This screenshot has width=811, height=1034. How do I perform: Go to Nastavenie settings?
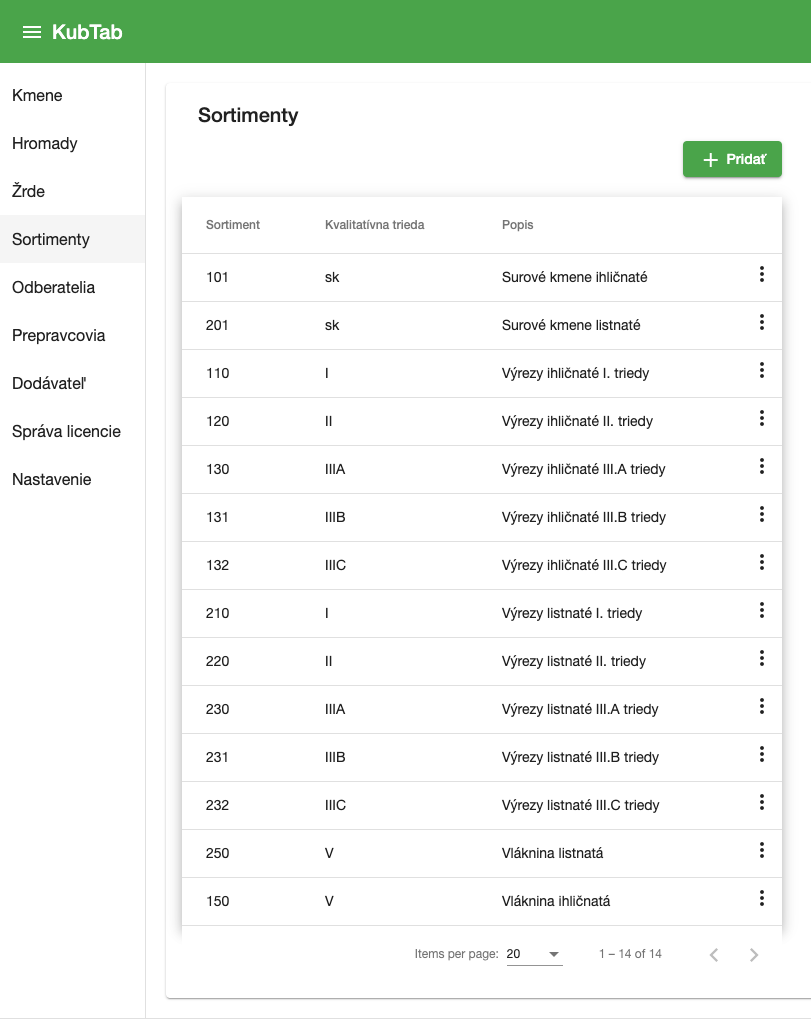coord(52,480)
